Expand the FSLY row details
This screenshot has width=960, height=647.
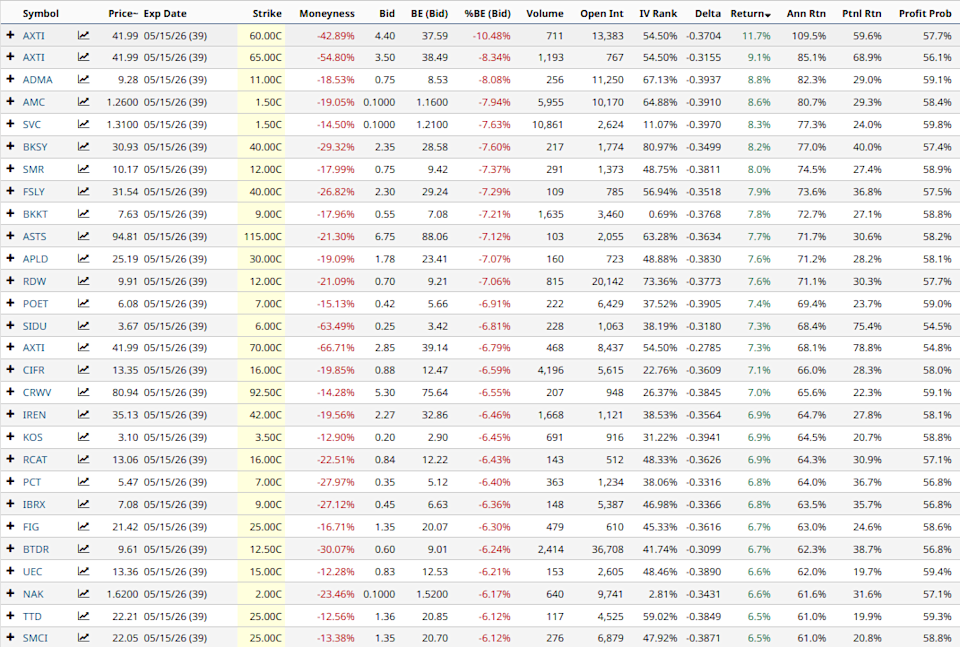(10, 191)
